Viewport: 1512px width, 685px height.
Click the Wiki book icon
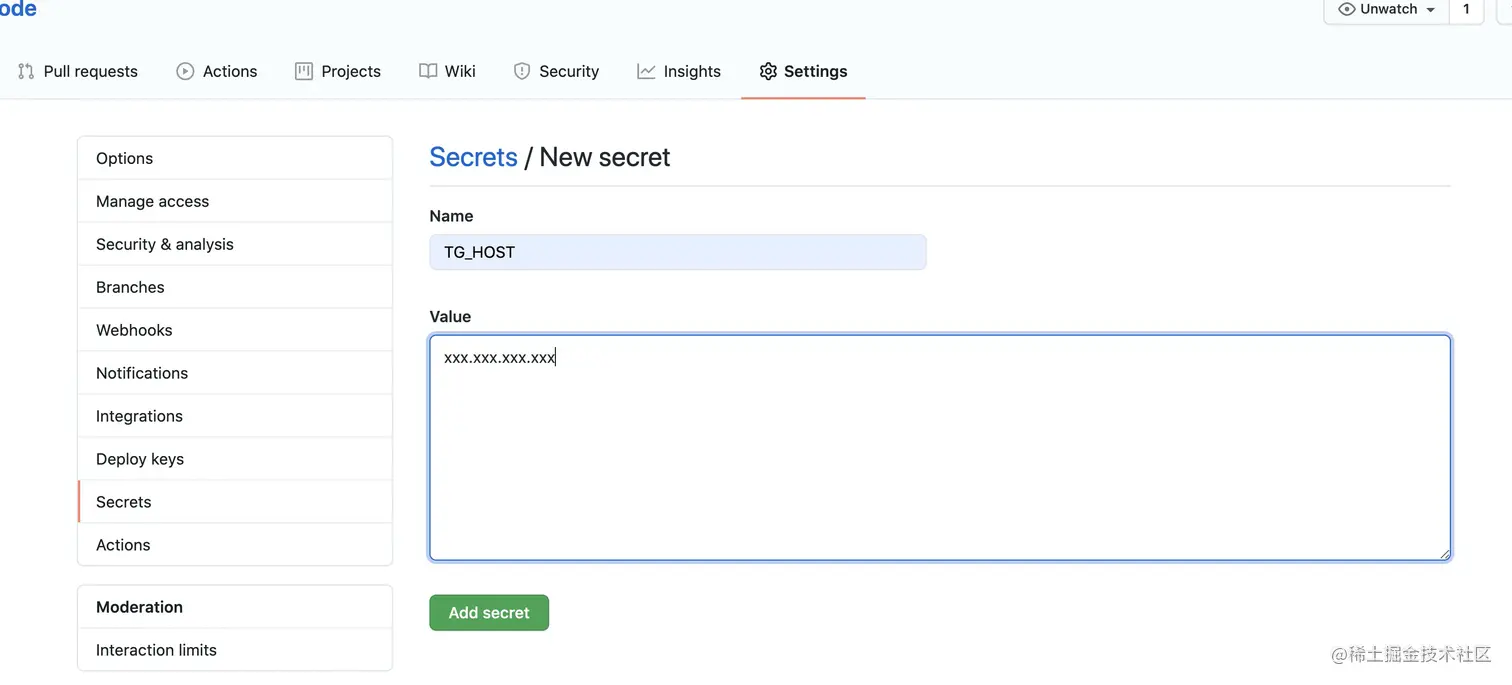(x=428, y=71)
